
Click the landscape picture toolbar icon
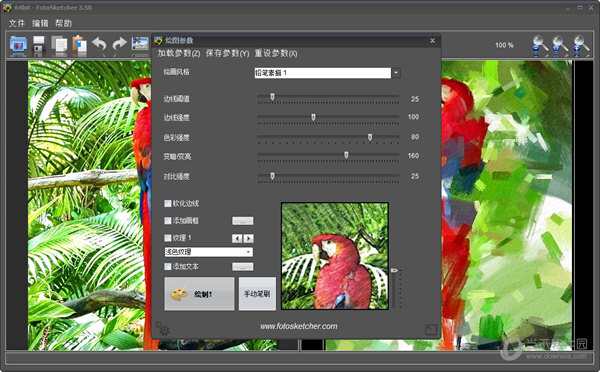coord(140,44)
